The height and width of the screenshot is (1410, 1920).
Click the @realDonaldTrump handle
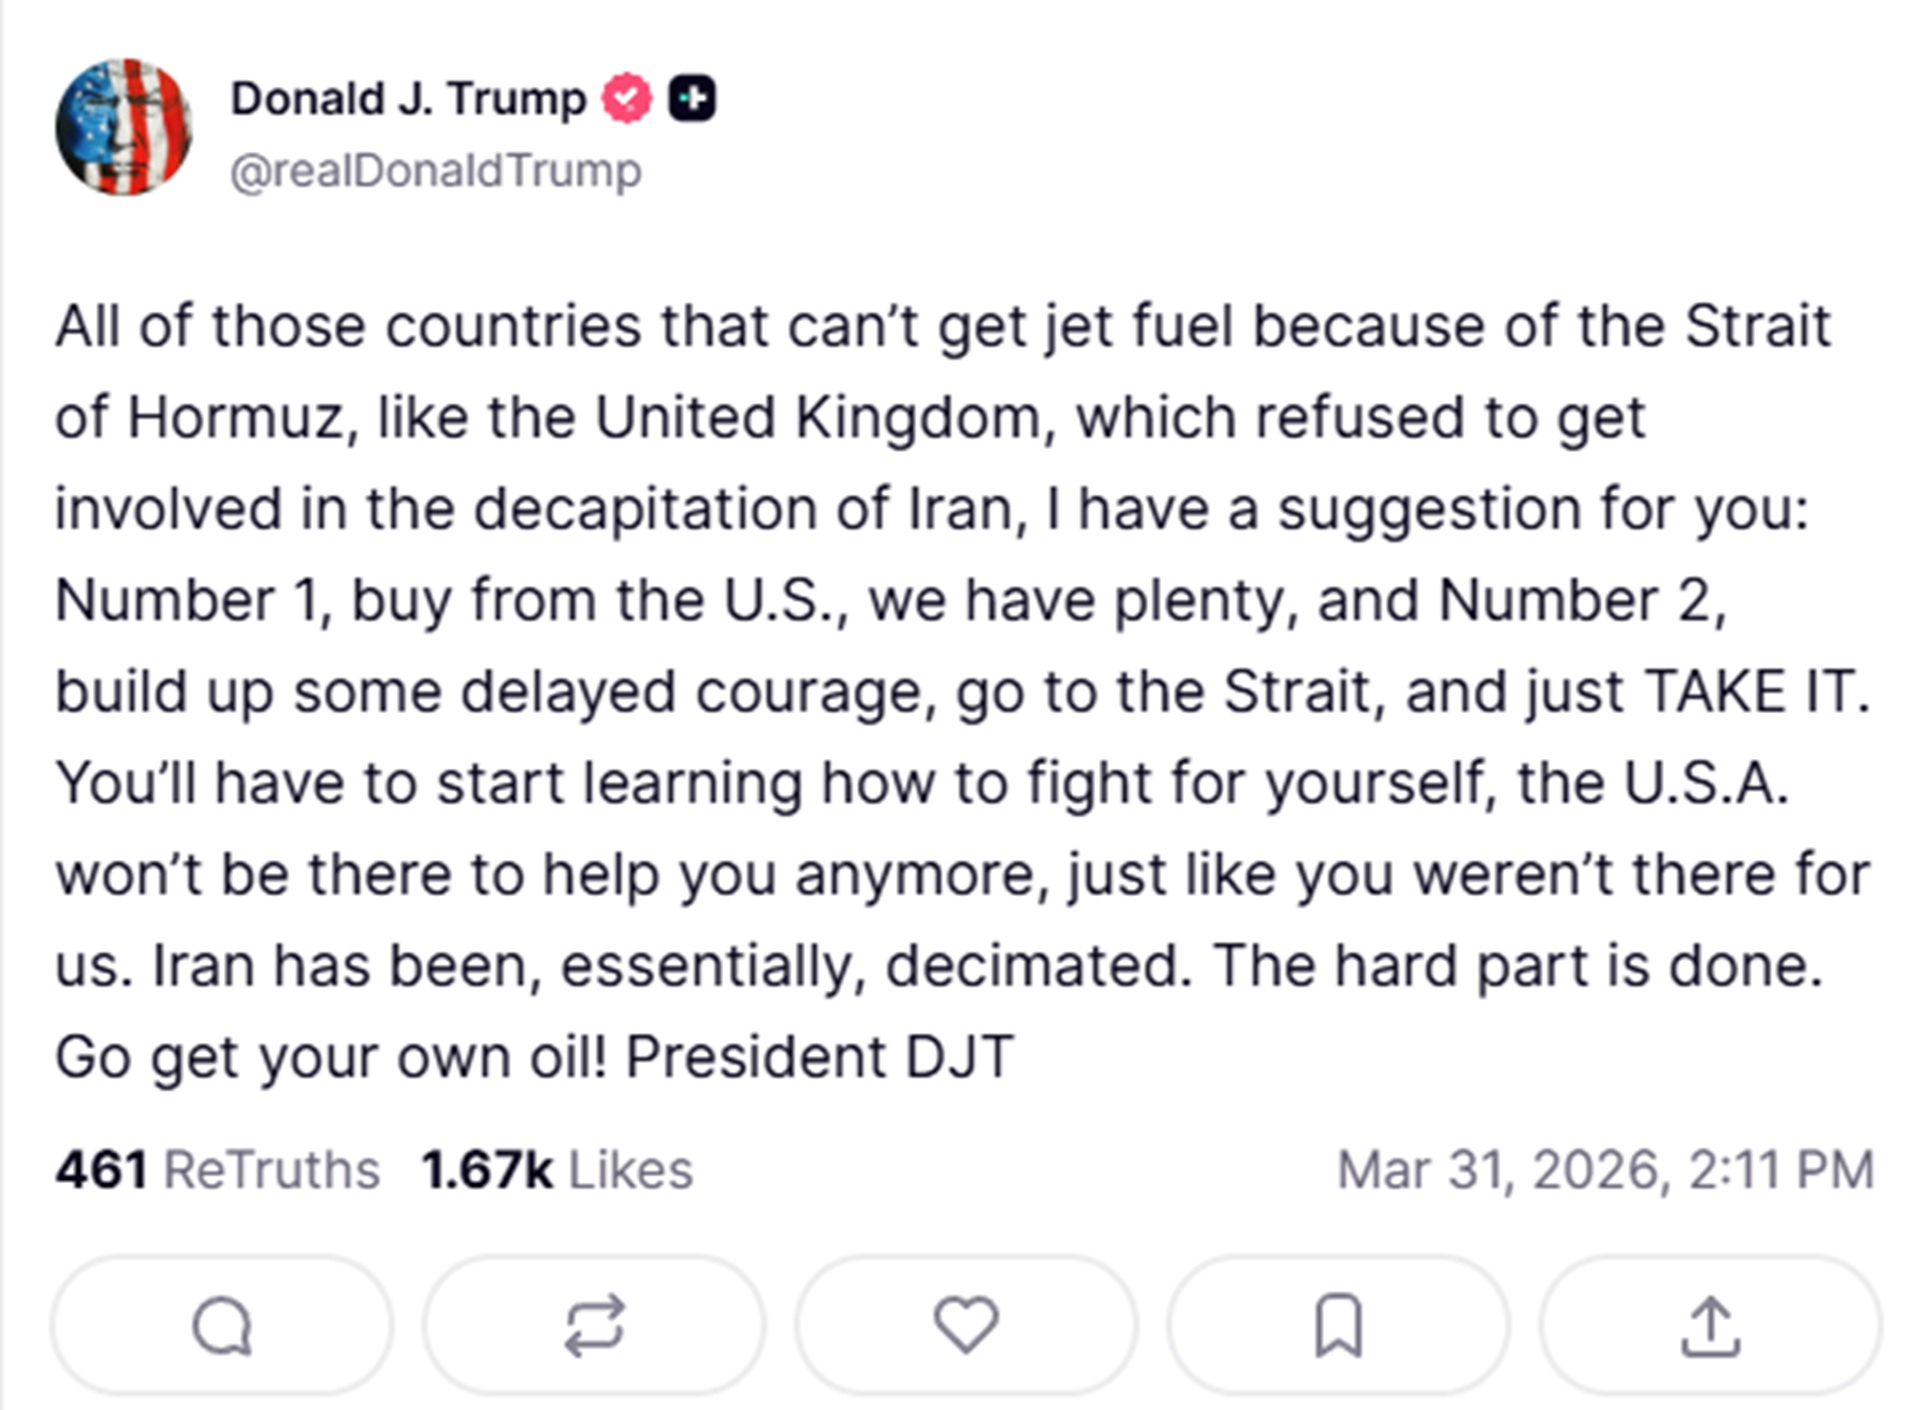436,171
